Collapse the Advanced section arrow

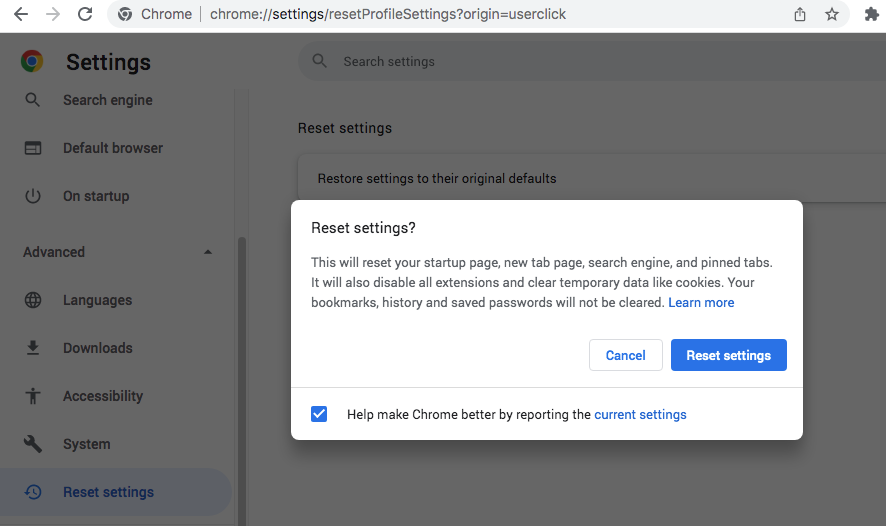coord(208,252)
